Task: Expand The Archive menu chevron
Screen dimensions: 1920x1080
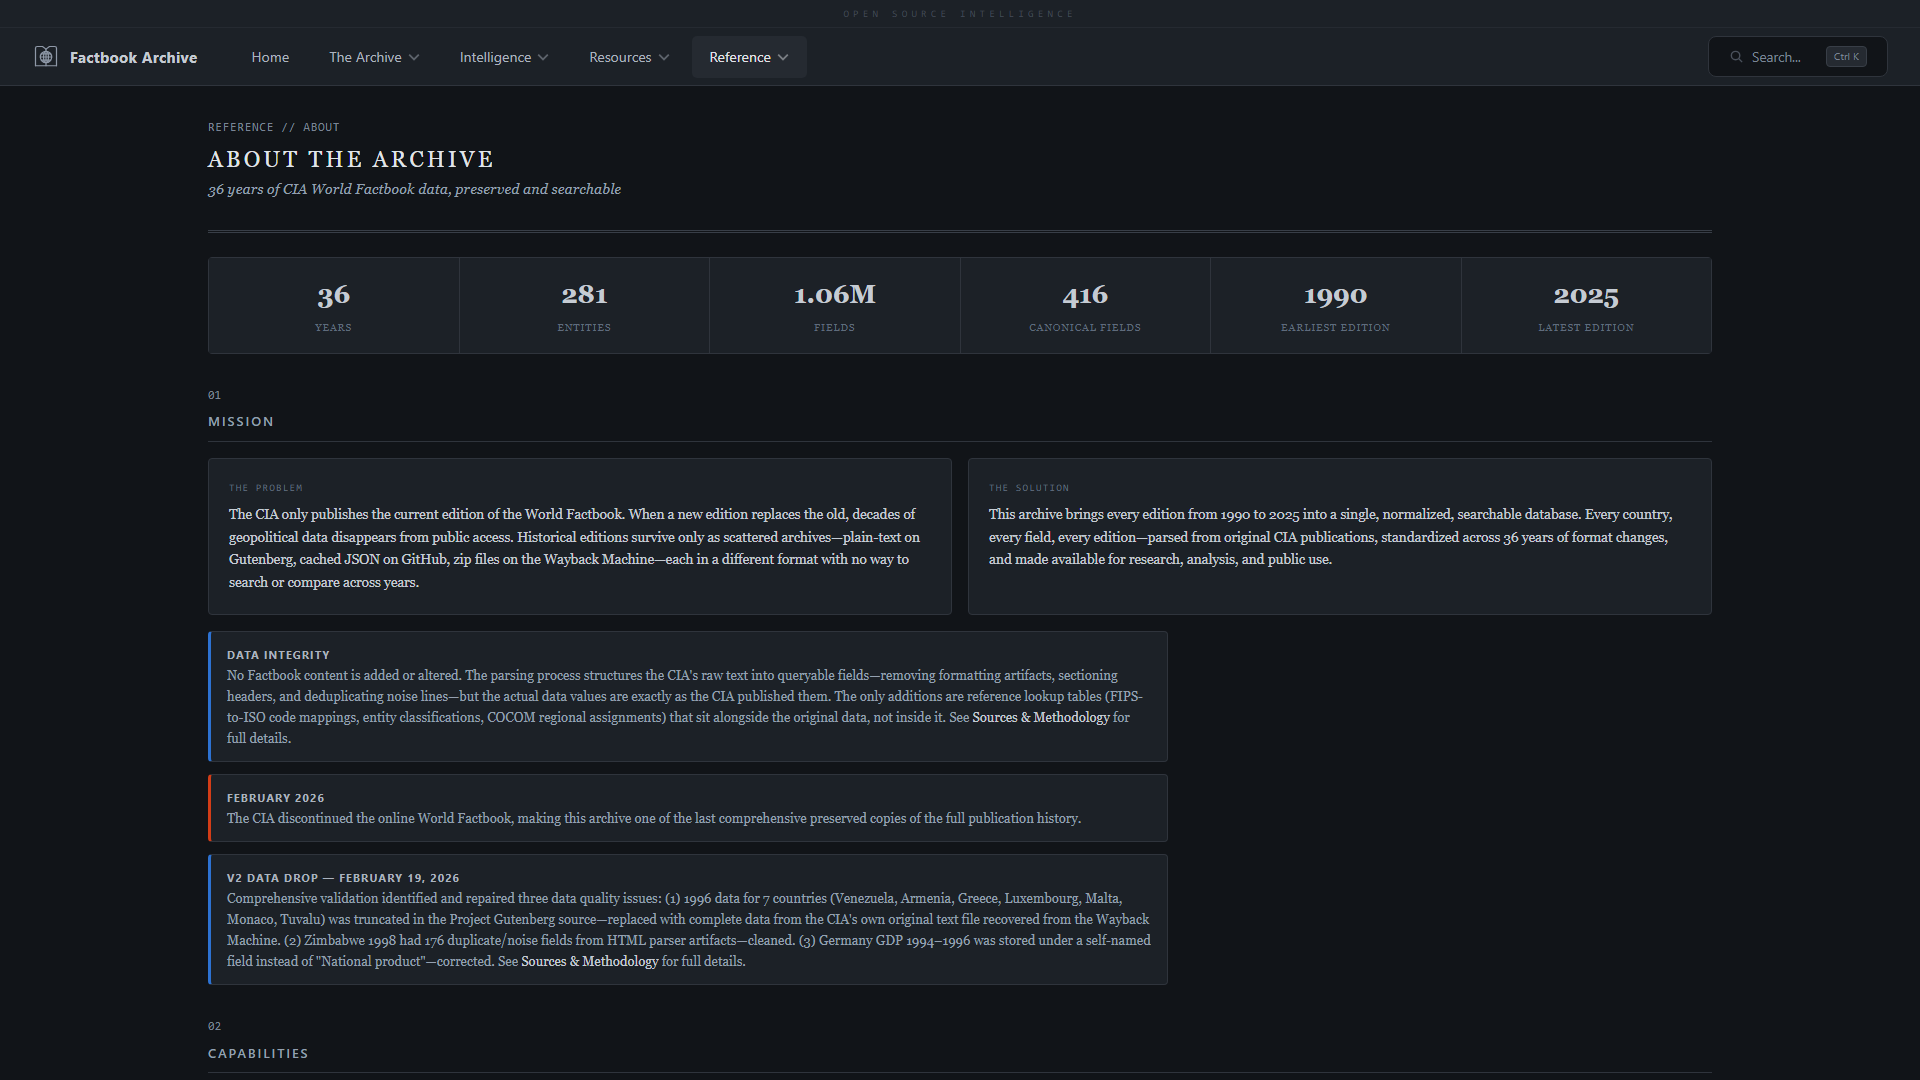Action: click(414, 58)
